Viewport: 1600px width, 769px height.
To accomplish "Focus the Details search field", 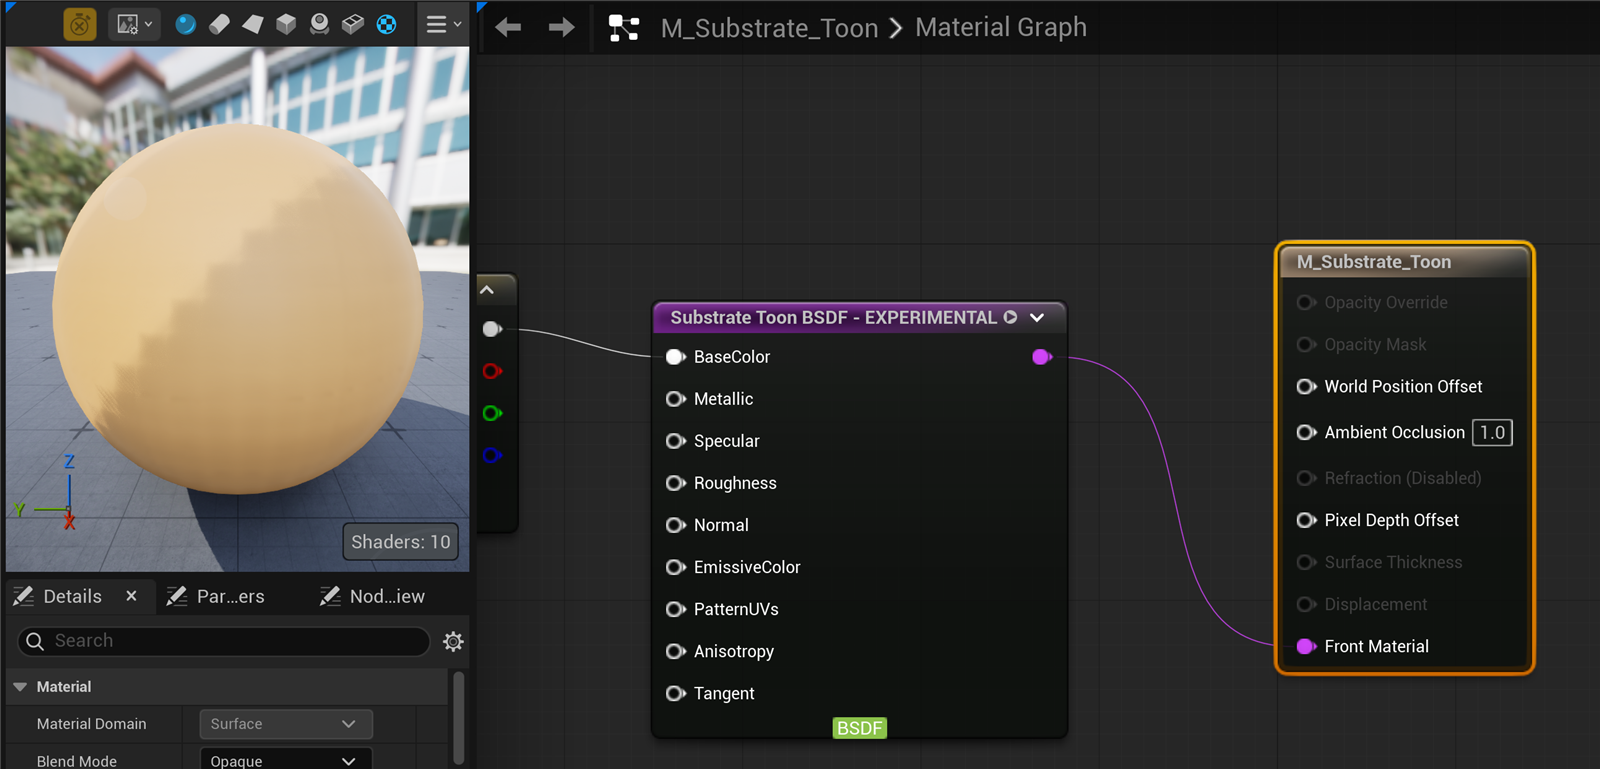I will point(224,641).
